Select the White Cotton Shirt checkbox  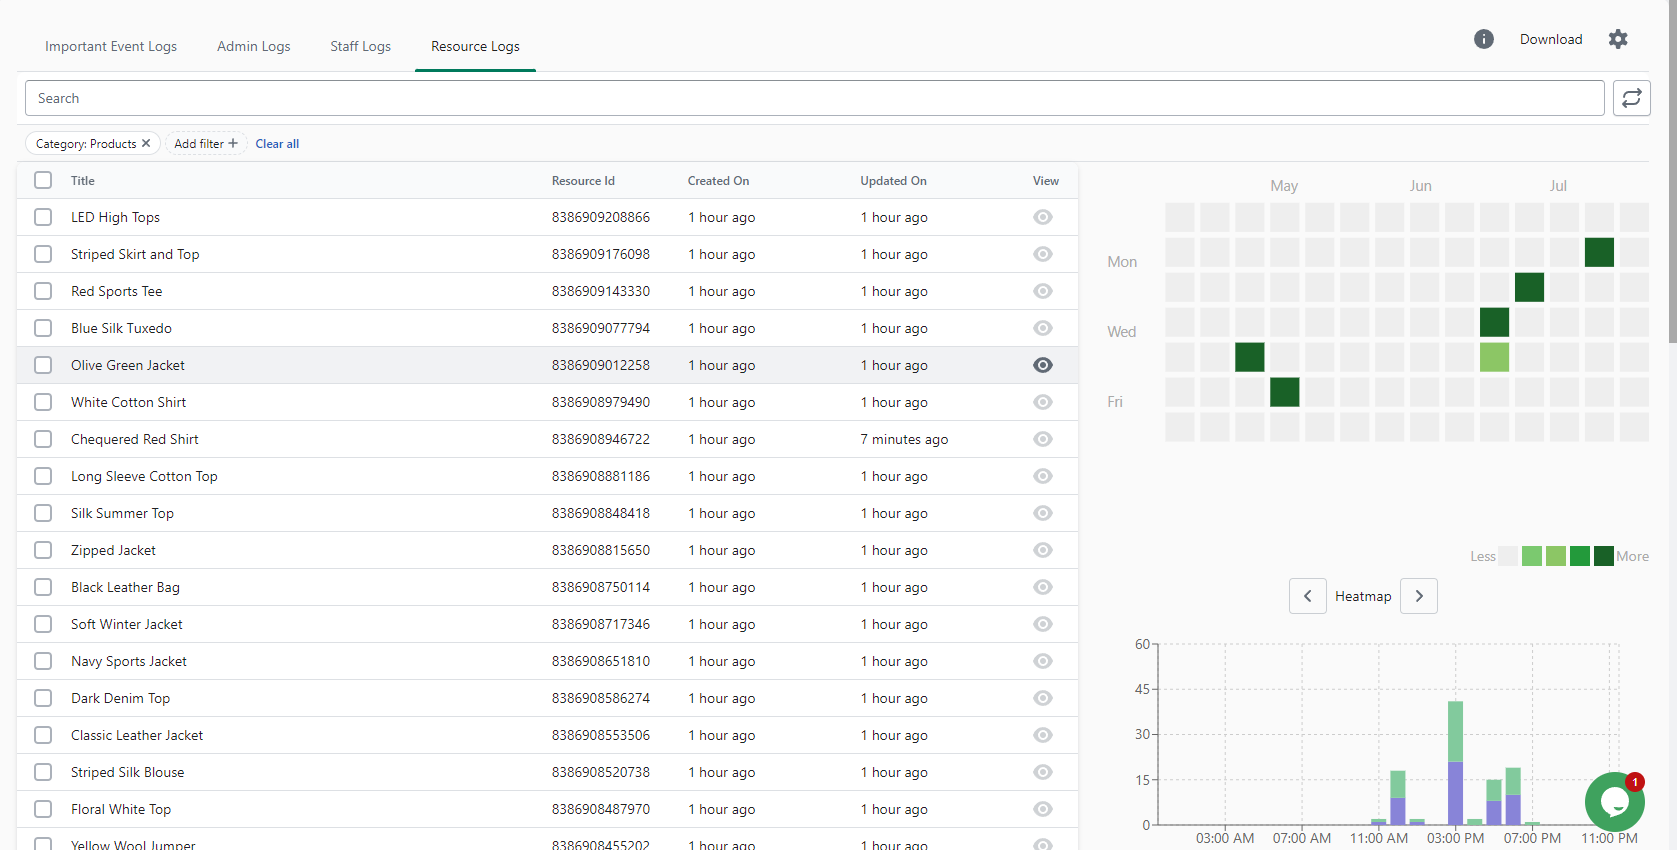click(43, 402)
